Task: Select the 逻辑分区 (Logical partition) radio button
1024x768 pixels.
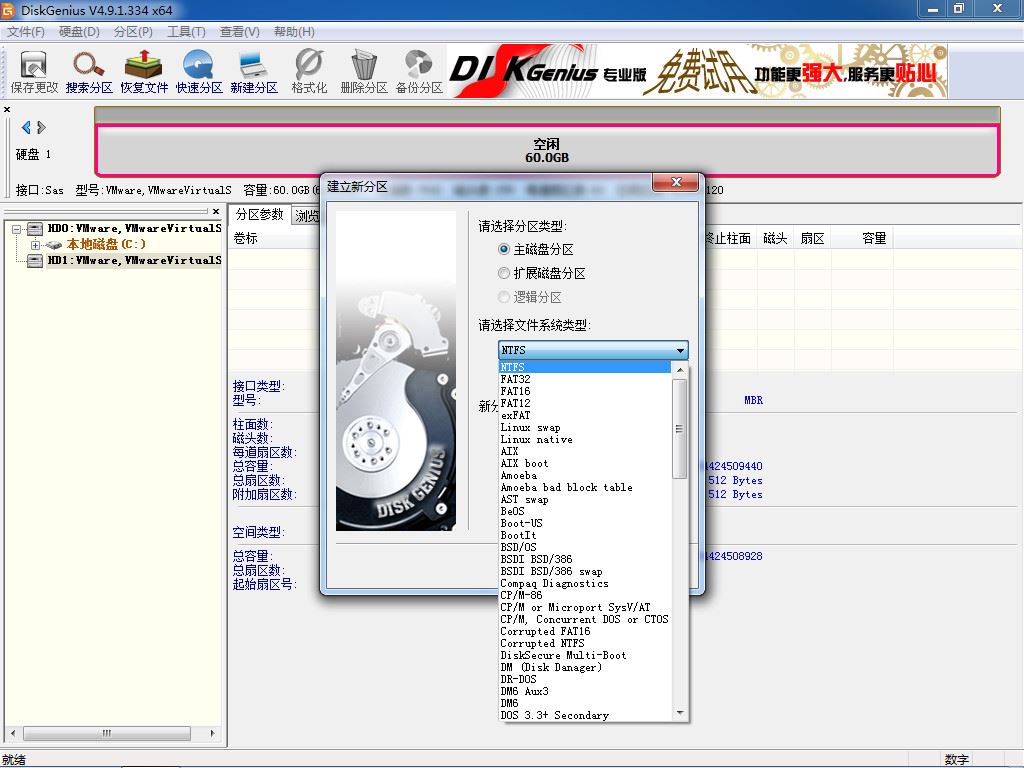Action: (504, 297)
